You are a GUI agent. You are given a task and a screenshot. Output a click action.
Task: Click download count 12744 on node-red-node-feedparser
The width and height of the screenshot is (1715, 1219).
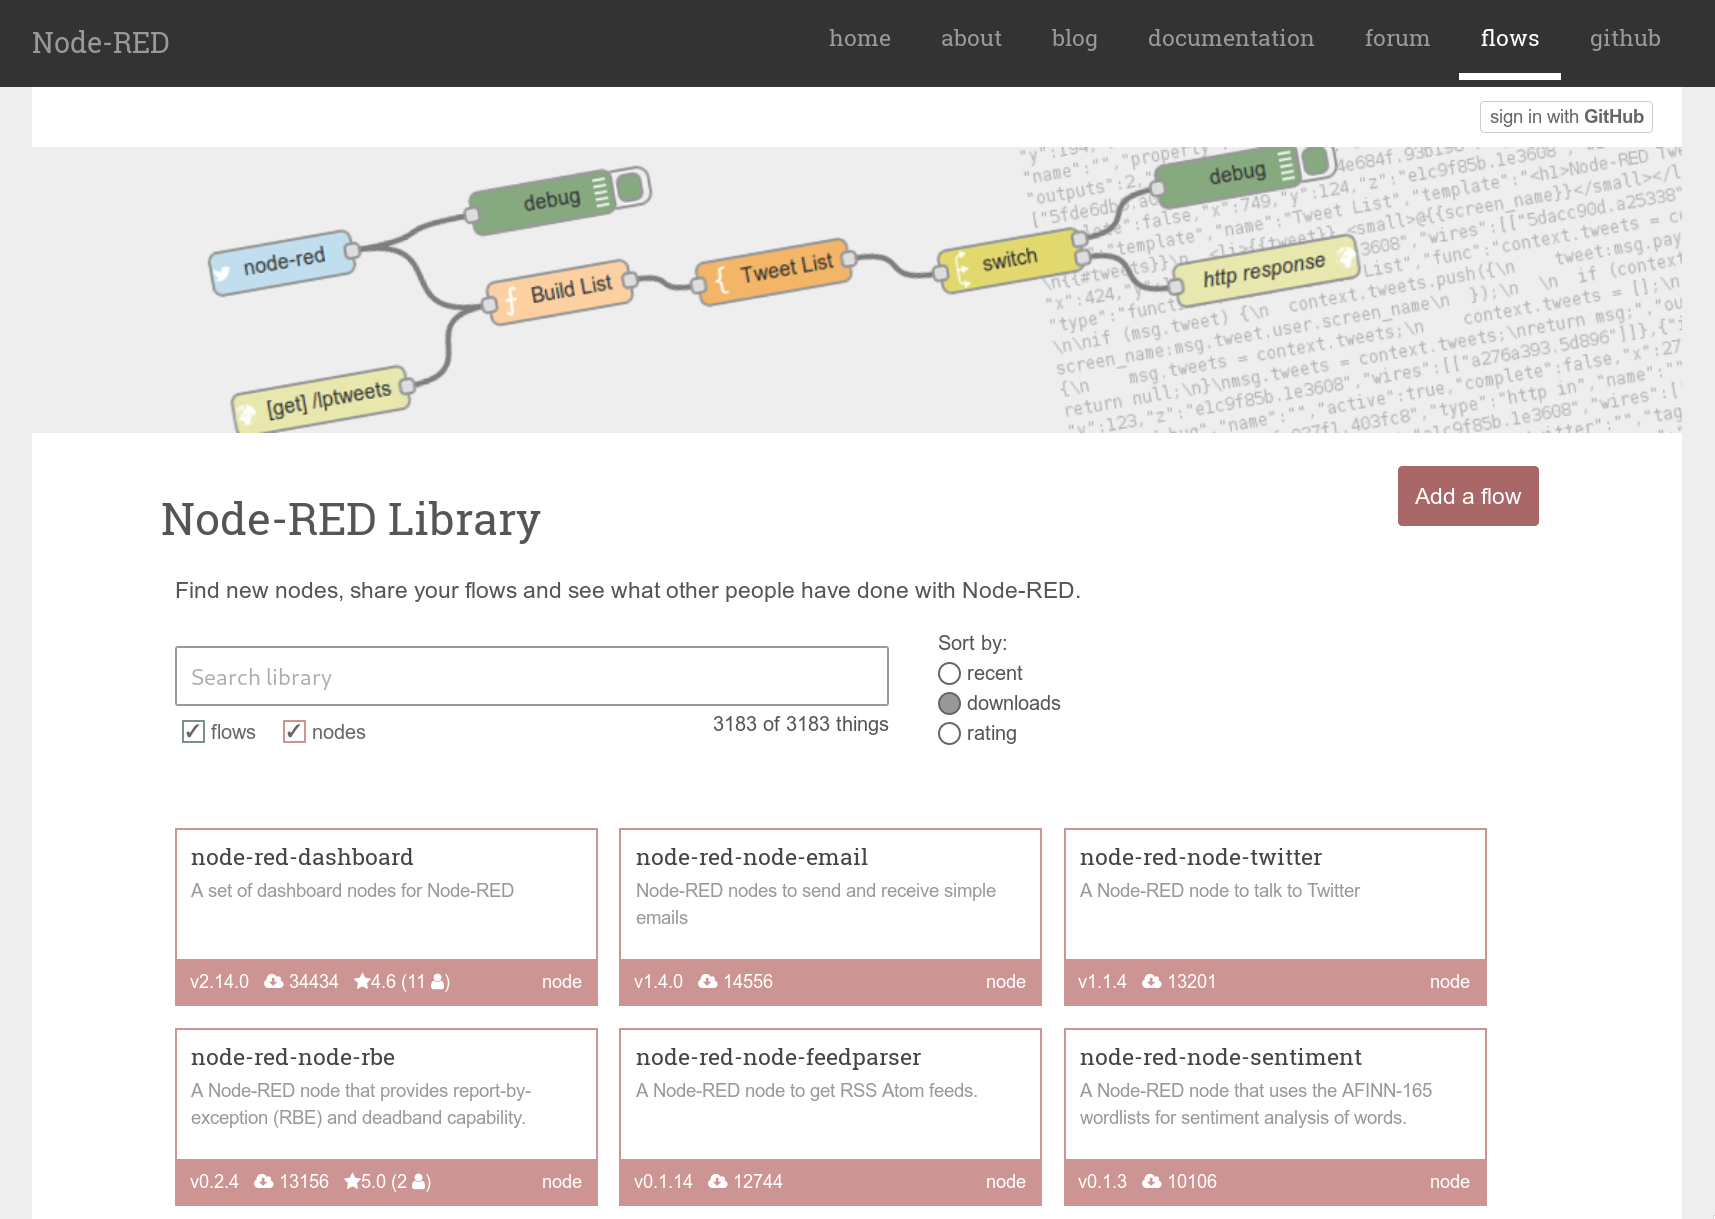(x=758, y=1182)
